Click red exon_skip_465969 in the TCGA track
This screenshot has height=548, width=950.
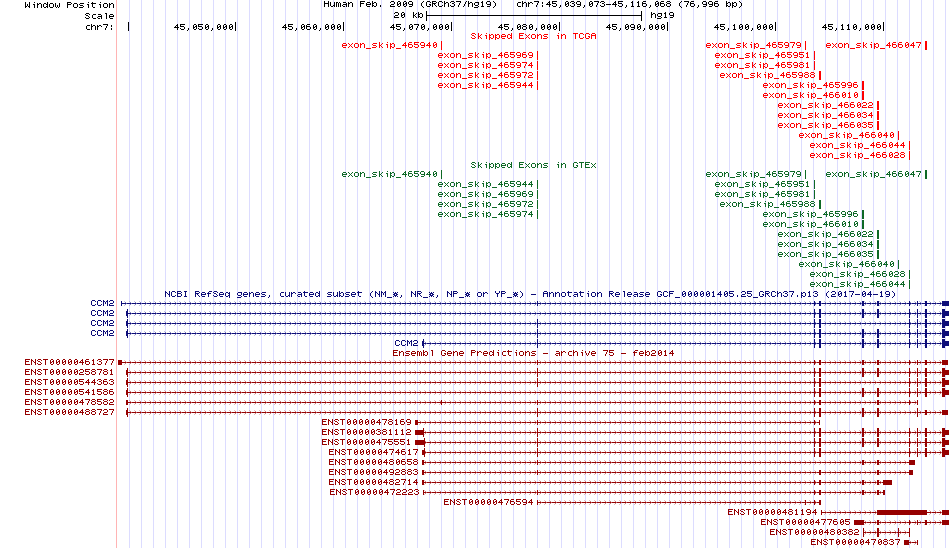tap(485, 55)
